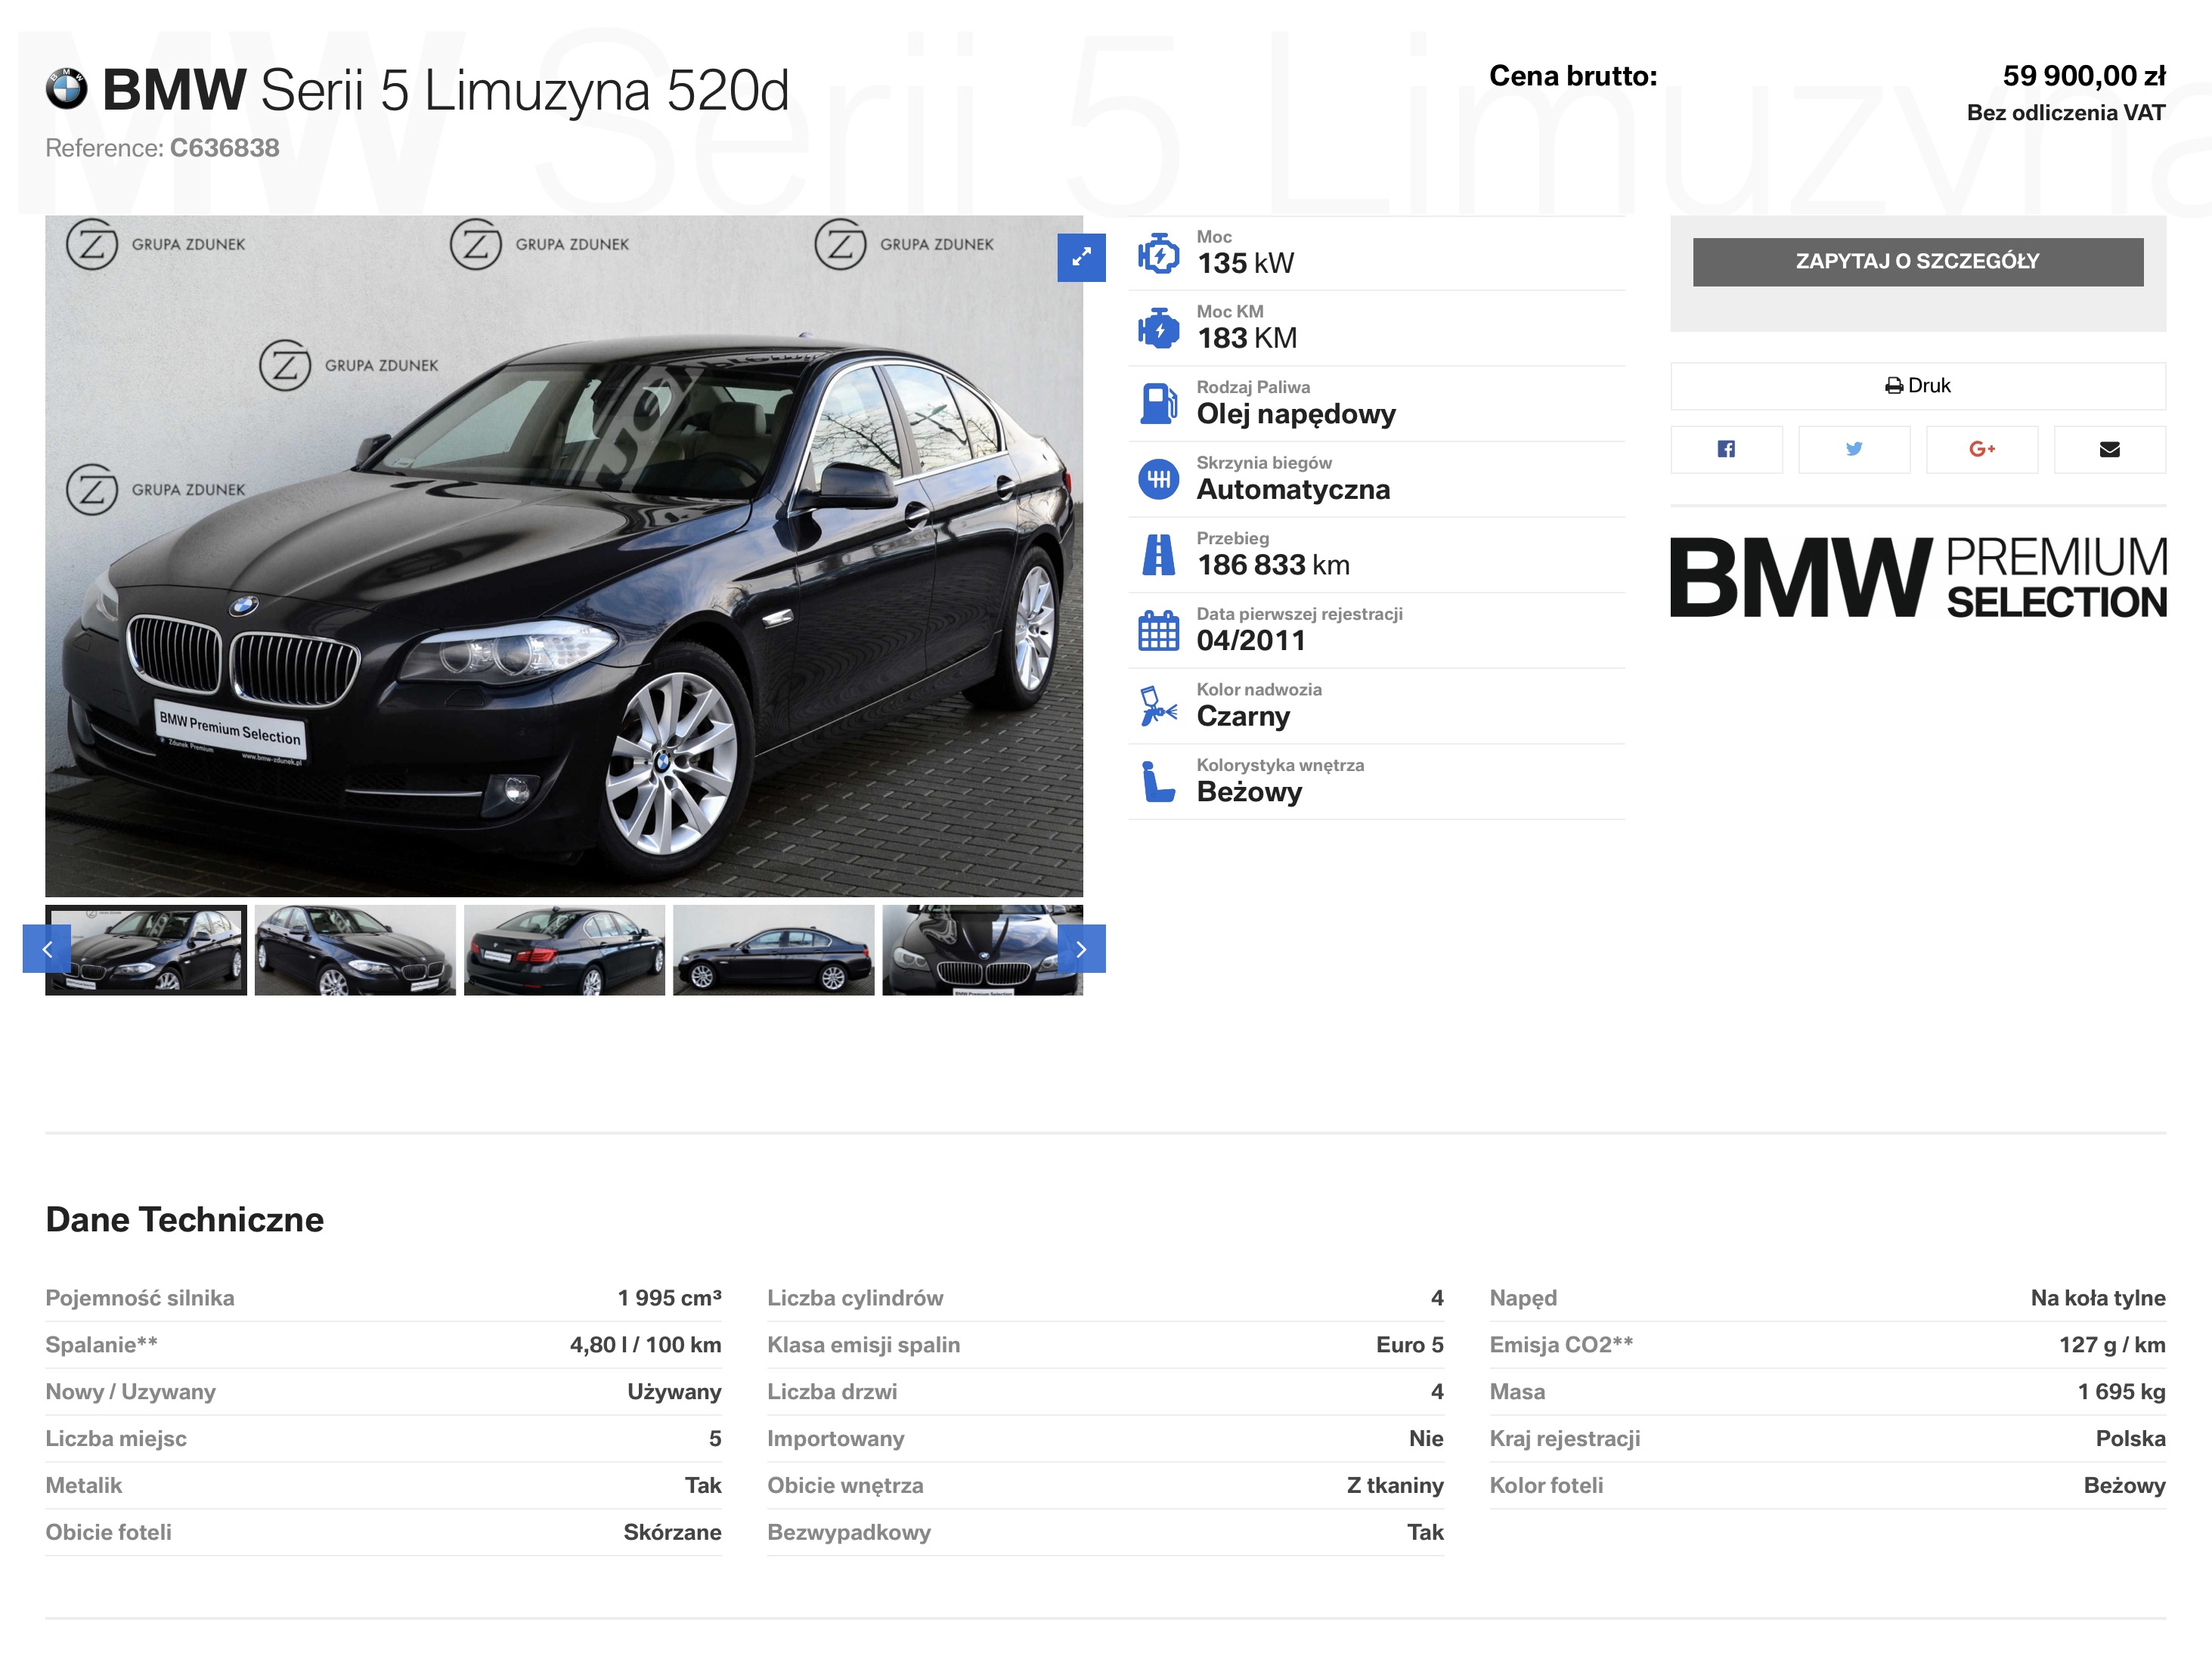The height and width of the screenshot is (1663, 2212).
Task: Send the listing by email envelope icon
Action: point(2110,450)
